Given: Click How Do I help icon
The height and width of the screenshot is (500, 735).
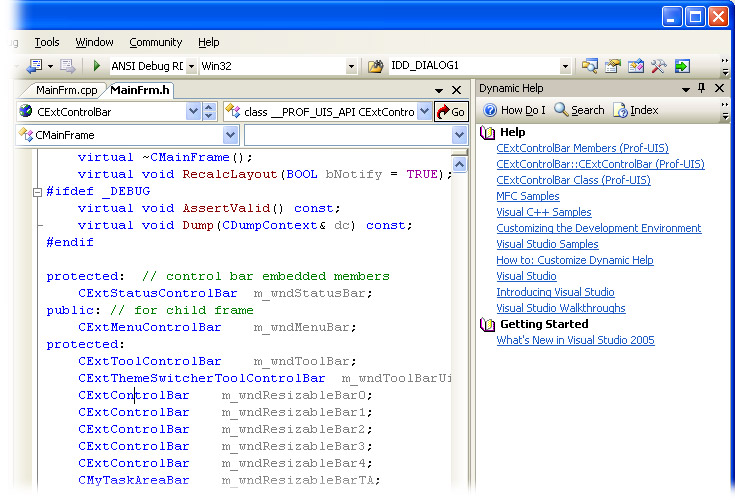Looking at the screenshot, I should pos(490,110).
